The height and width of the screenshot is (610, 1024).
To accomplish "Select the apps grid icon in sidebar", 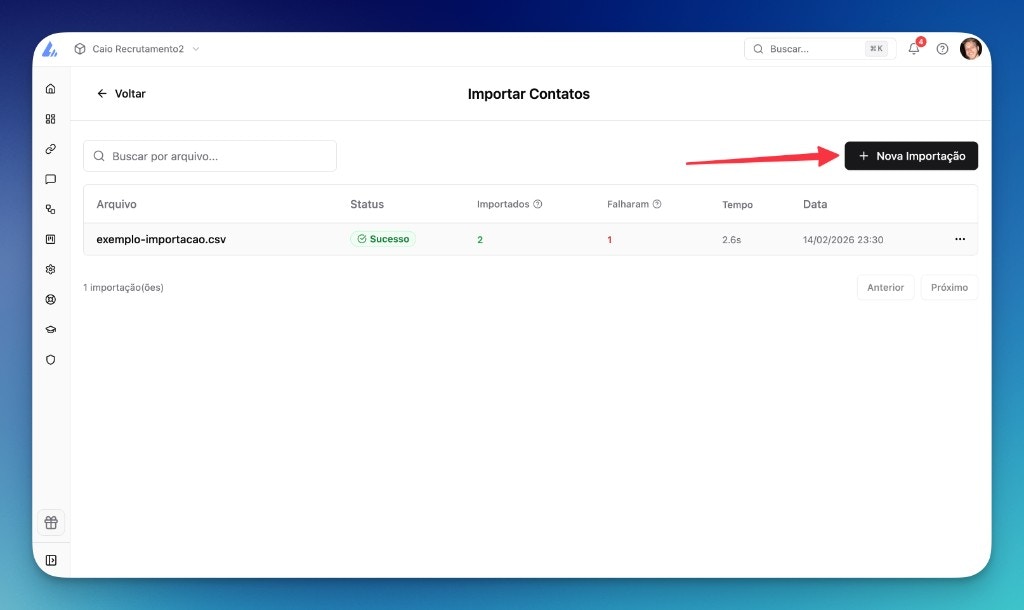I will [50, 119].
